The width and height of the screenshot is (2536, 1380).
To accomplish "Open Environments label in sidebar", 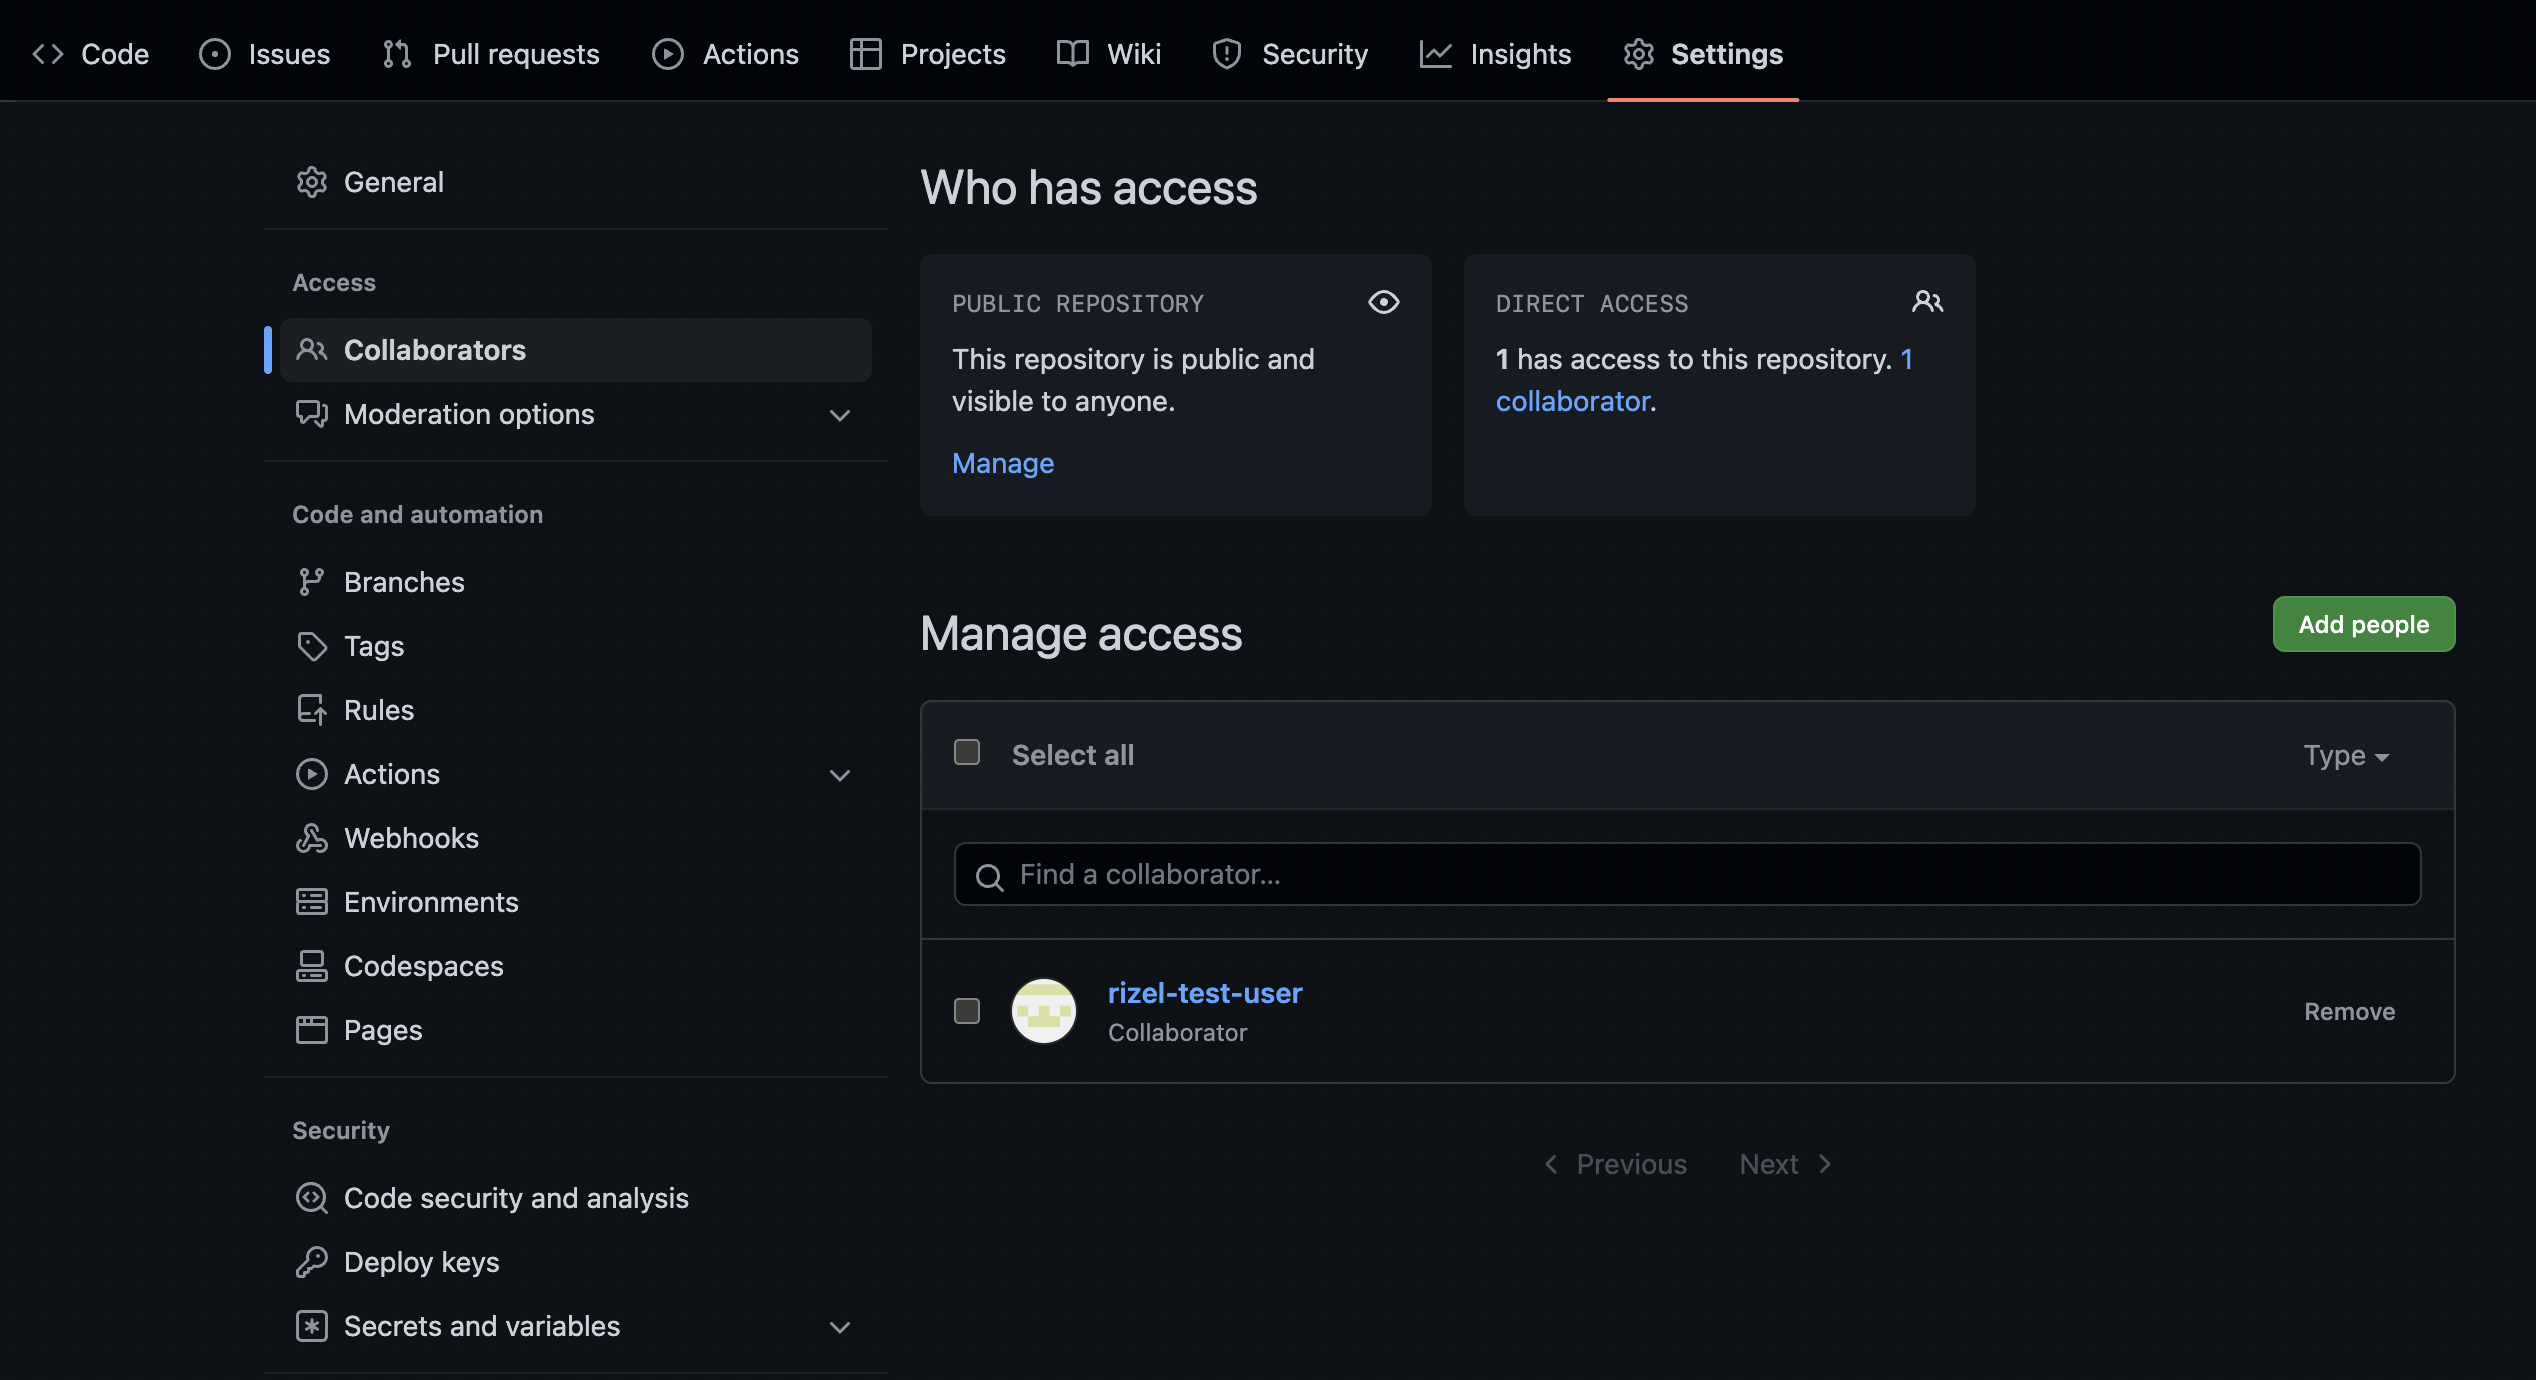I will (431, 902).
